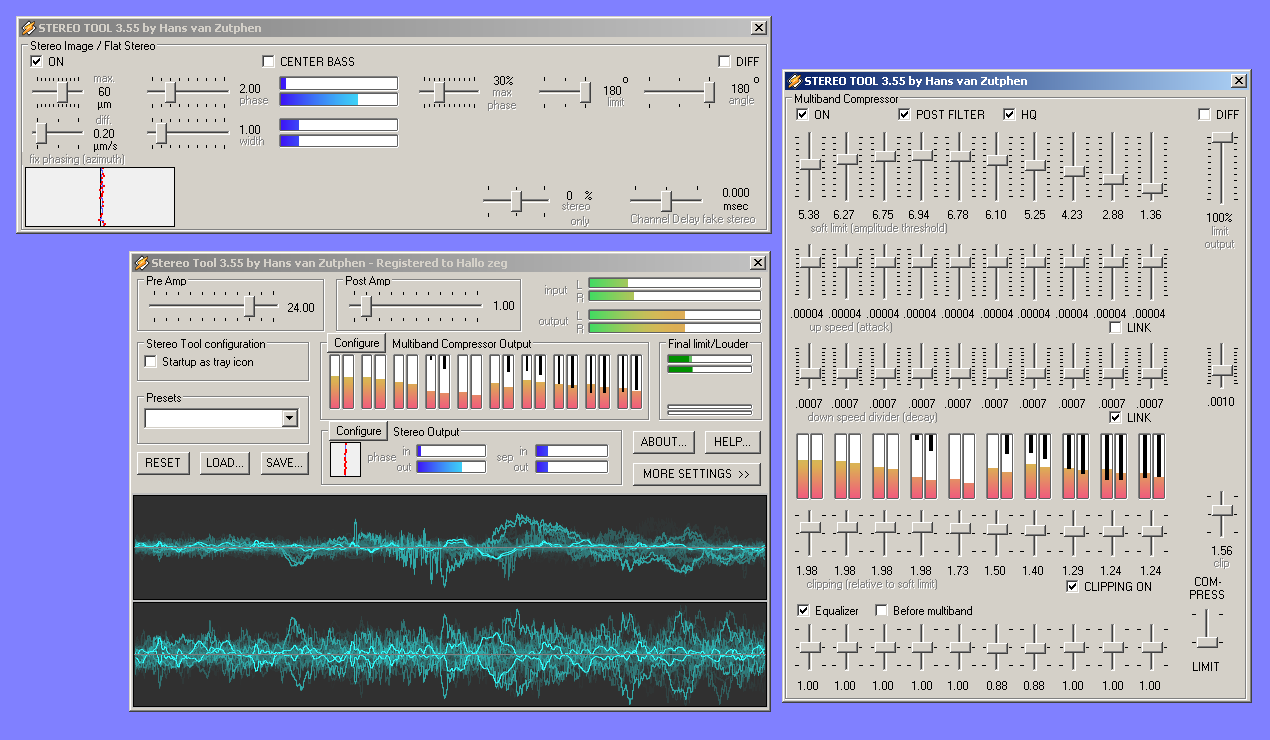Open Configure for Stereo Output
Image resolution: width=1270 pixels, height=740 pixels.
pyautogui.click(x=359, y=431)
